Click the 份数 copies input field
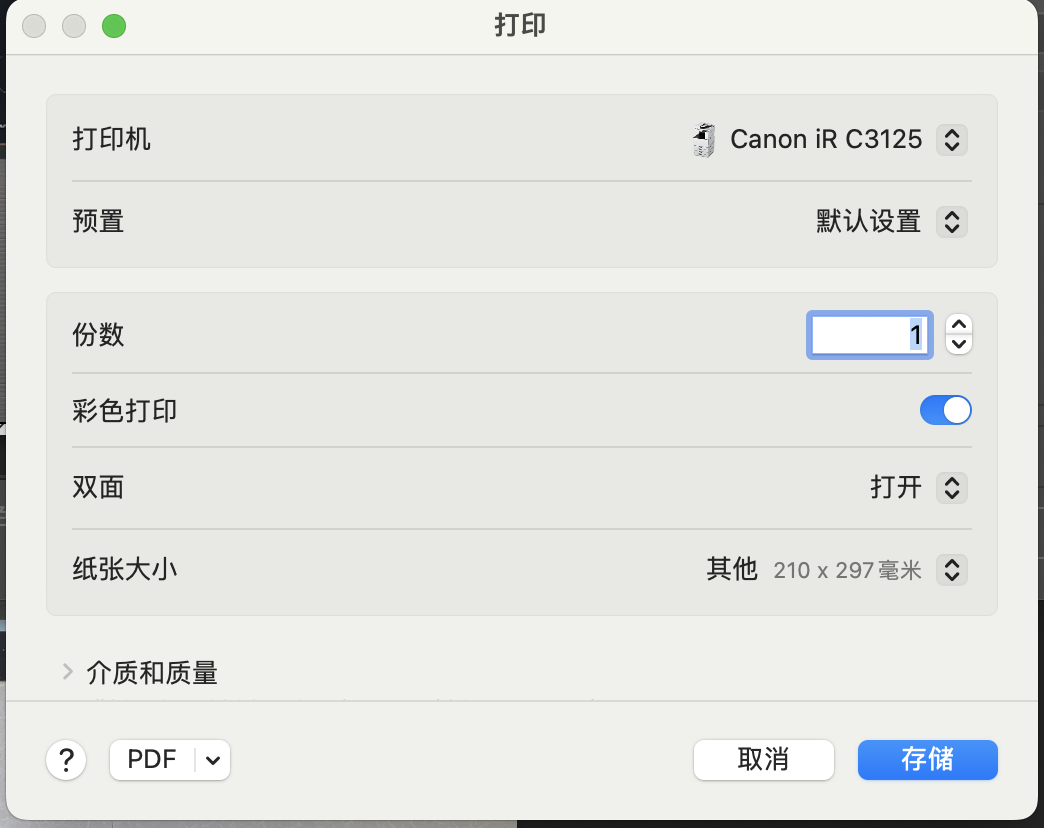Screen dimensions: 1044x828 point(868,334)
